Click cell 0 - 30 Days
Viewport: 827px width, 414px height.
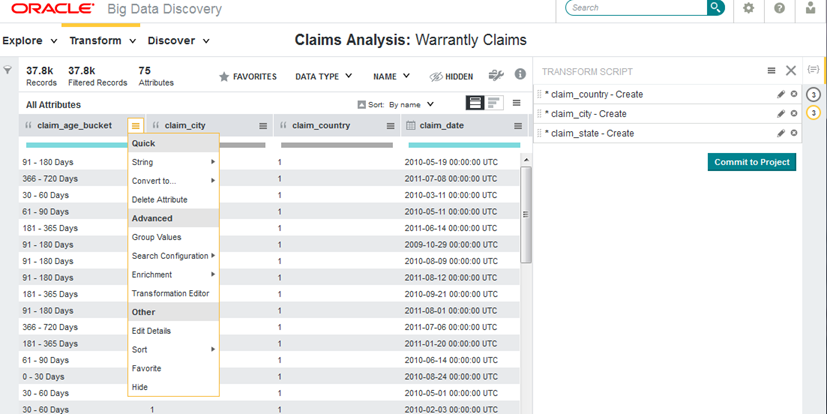tap(43, 377)
